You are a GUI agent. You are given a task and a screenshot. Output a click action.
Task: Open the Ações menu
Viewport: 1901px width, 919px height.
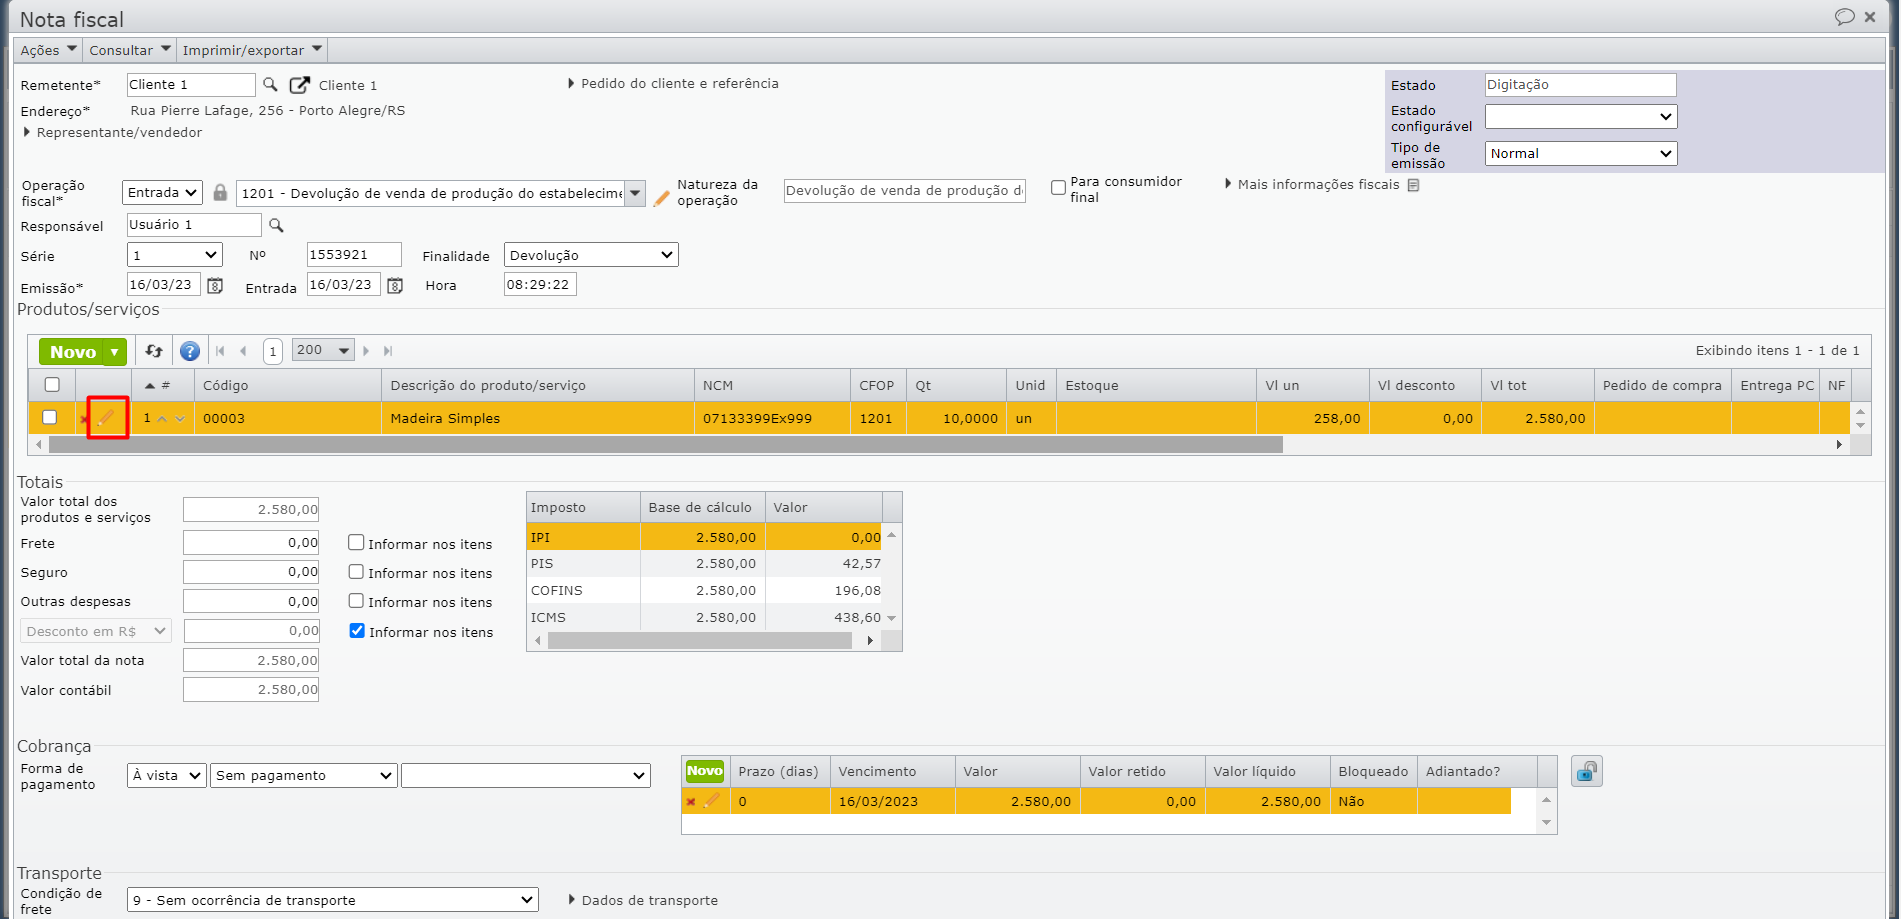[x=48, y=50]
